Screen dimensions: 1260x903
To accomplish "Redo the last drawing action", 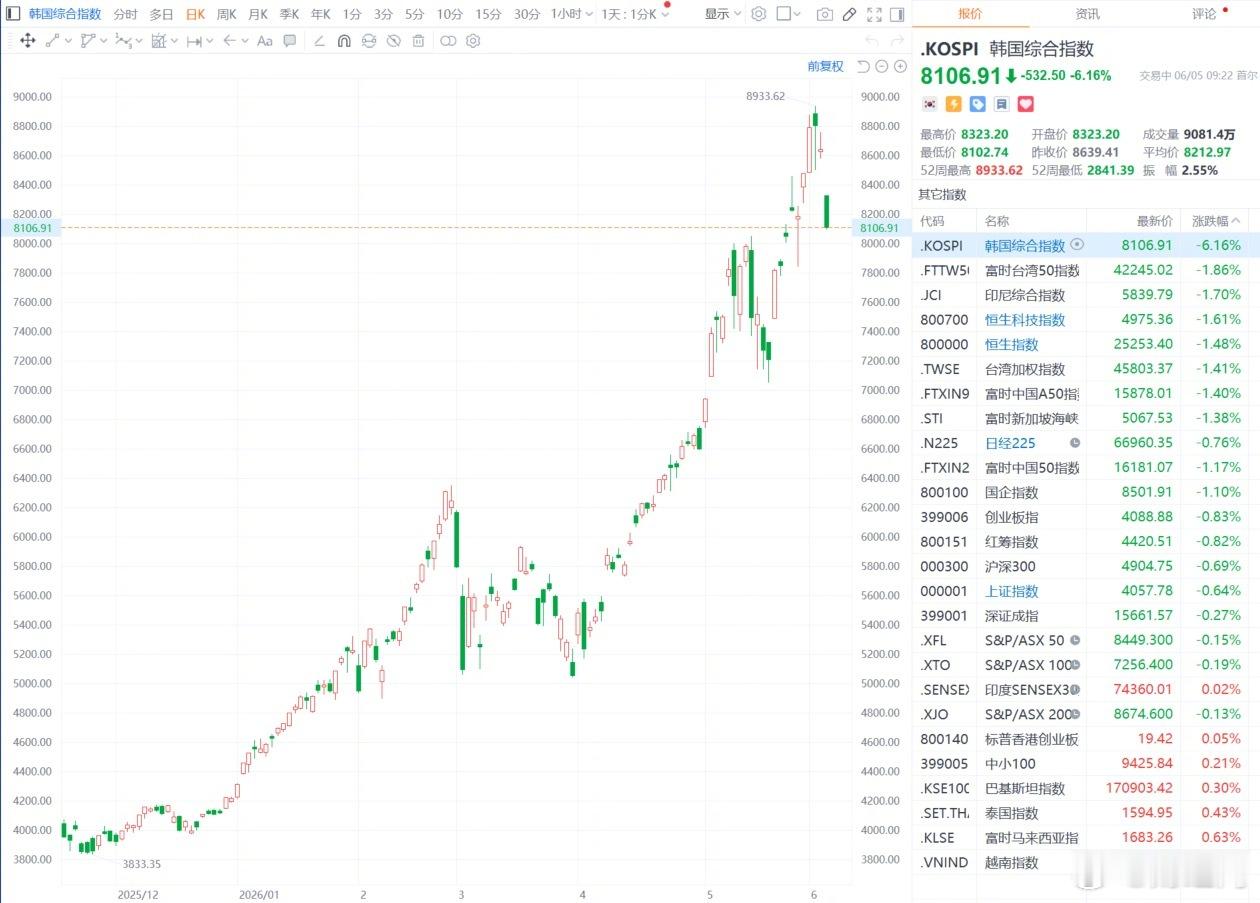I will [896, 41].
